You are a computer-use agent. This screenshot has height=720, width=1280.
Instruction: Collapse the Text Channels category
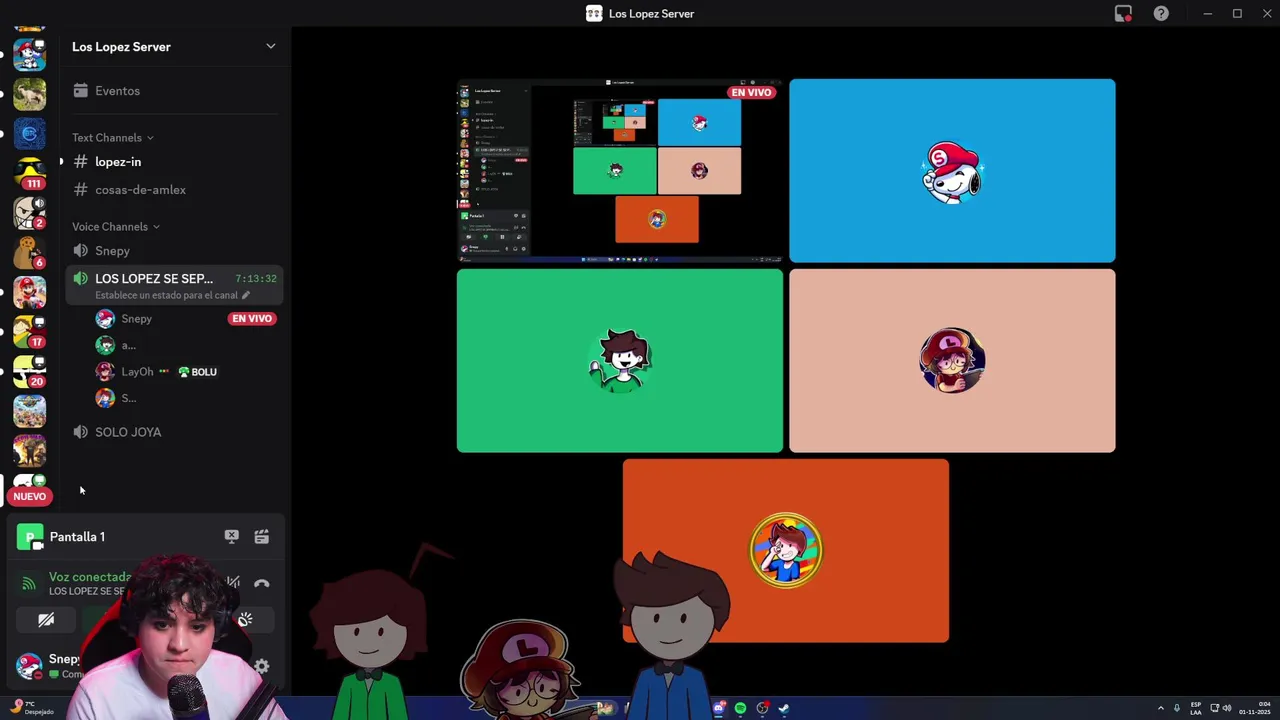[x=112, y=138]
